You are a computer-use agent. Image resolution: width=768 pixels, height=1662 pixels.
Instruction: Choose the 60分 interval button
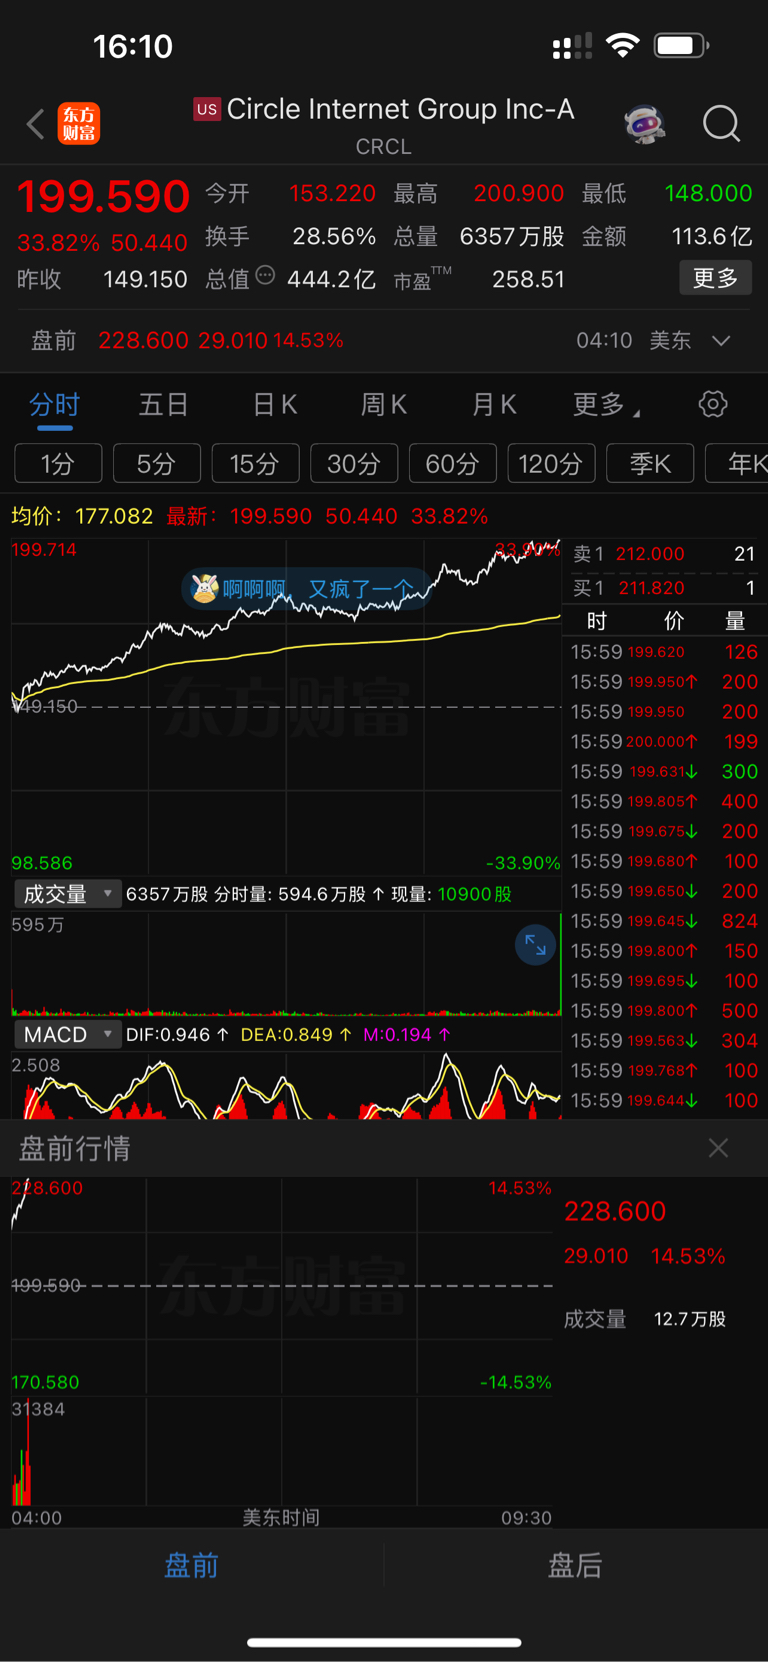(452, 464)
